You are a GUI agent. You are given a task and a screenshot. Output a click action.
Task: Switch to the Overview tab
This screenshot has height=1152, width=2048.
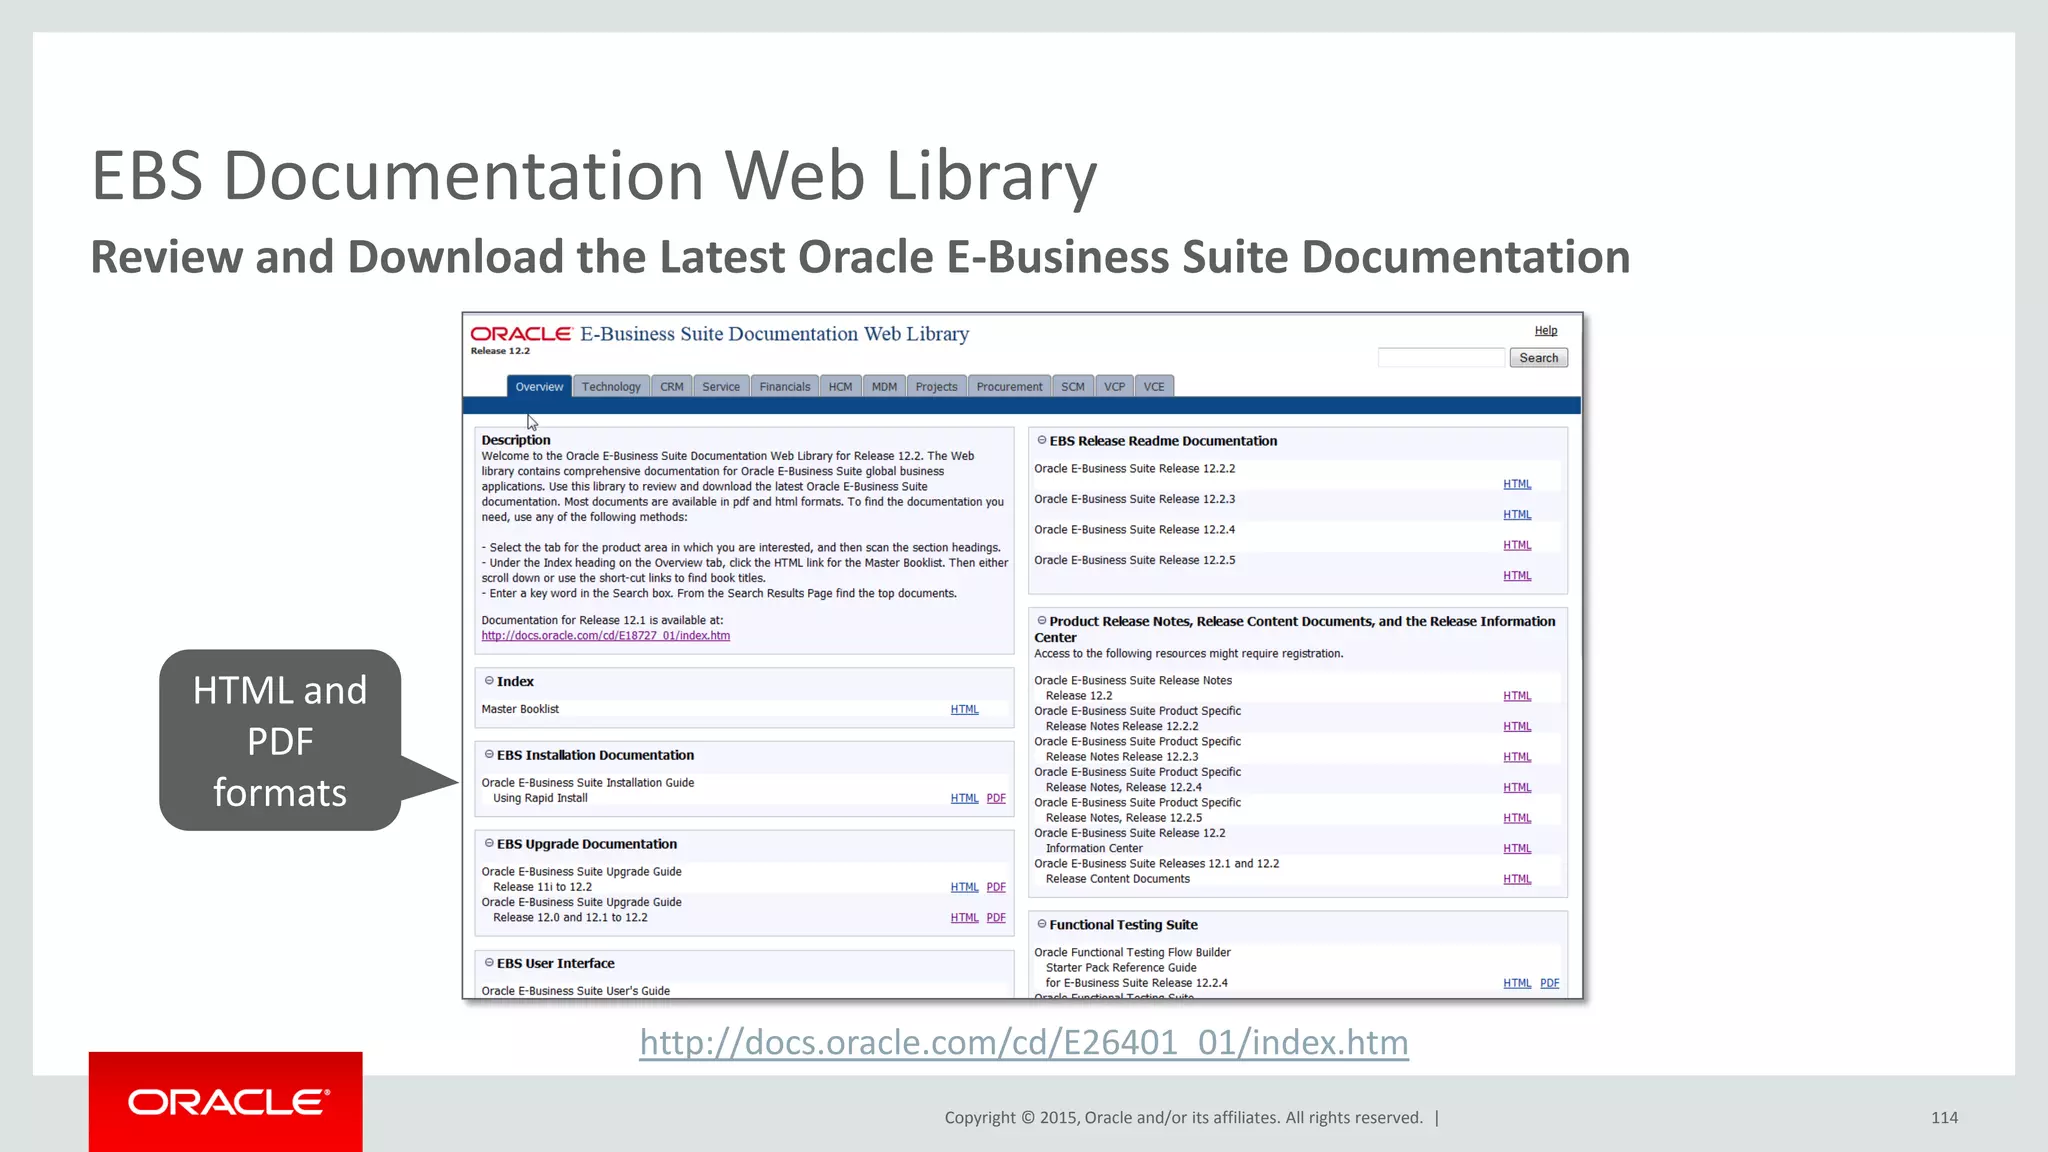point(539,387)
